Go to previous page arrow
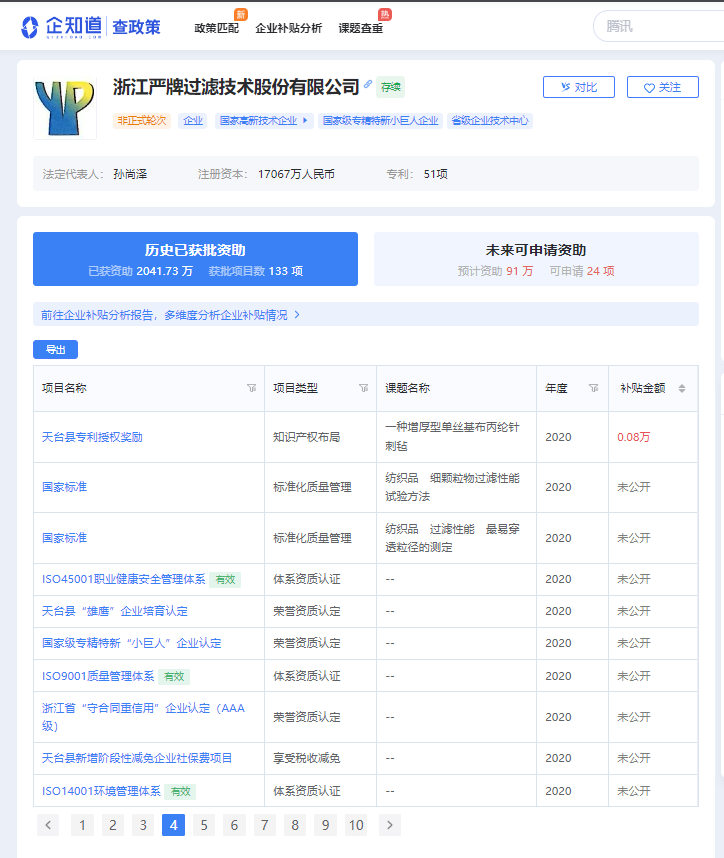724x858 pixels. [x=48, y=825]
